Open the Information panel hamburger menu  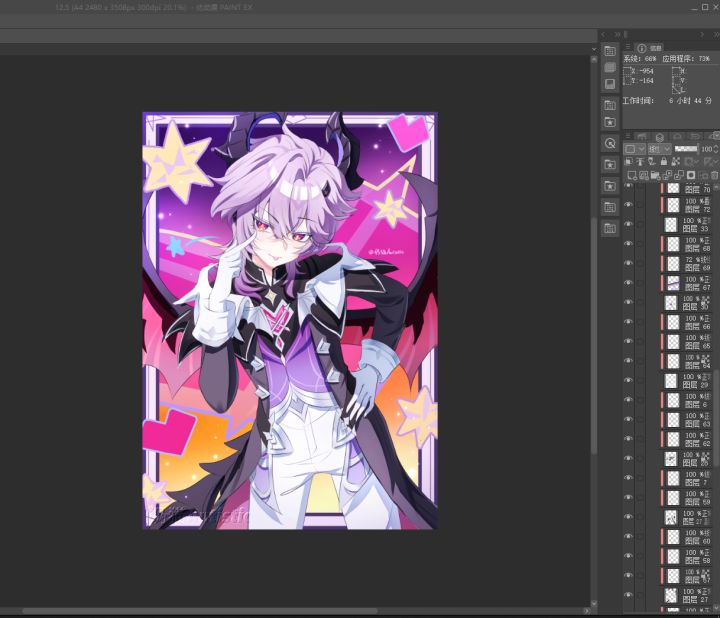click(628, 47)
